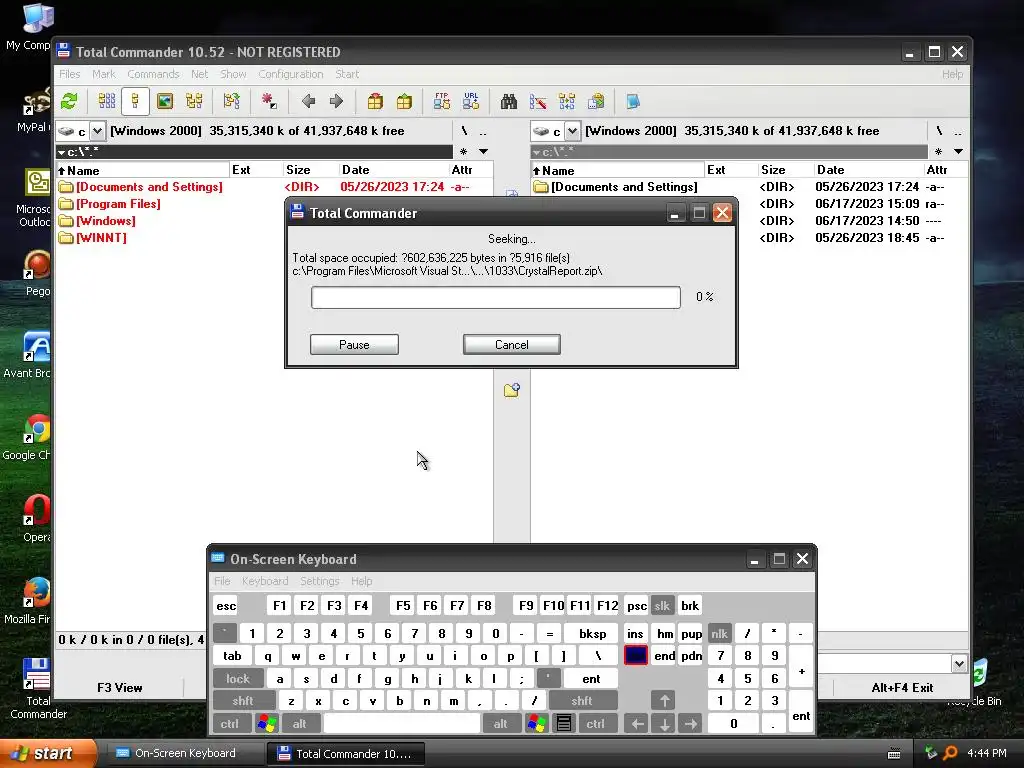Click the seeking progress bar
Image resolution: width=1024 pixels, height=768 pixels.
496,297
